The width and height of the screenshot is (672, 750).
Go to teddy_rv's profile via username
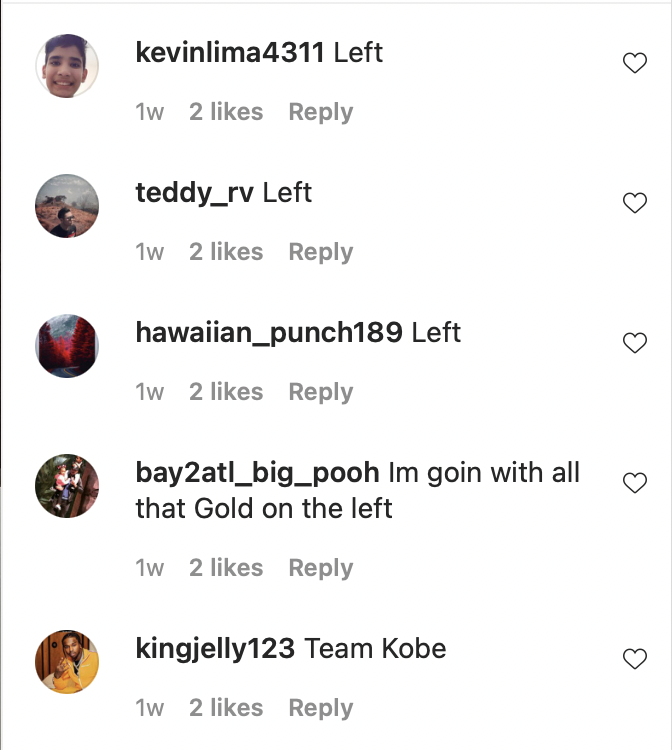click(195, 192)
